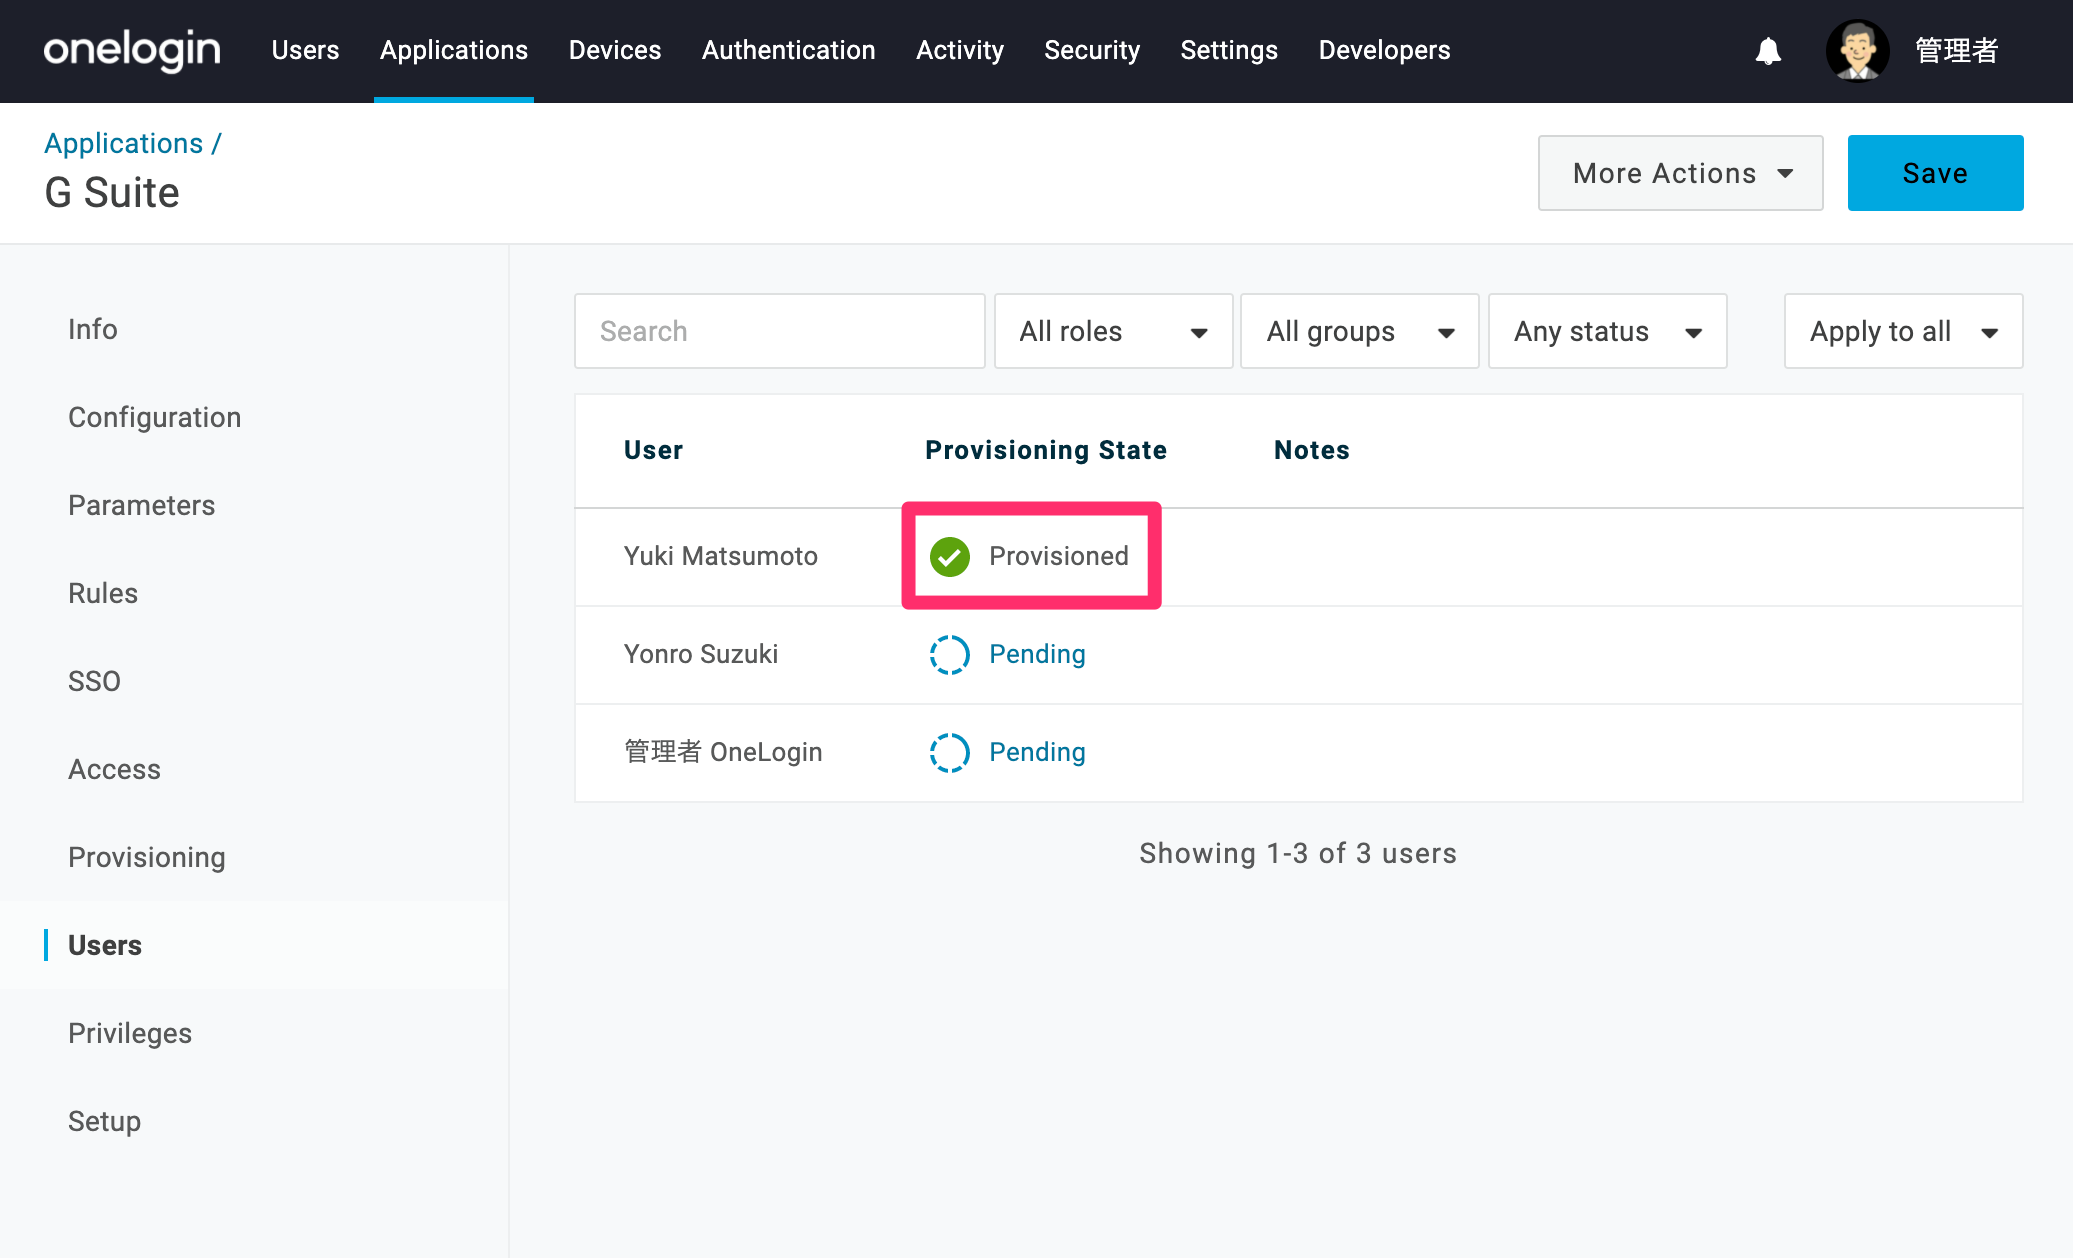
Task: Expand the Apply to all dropdown
Action: (x=1903, y=331)
